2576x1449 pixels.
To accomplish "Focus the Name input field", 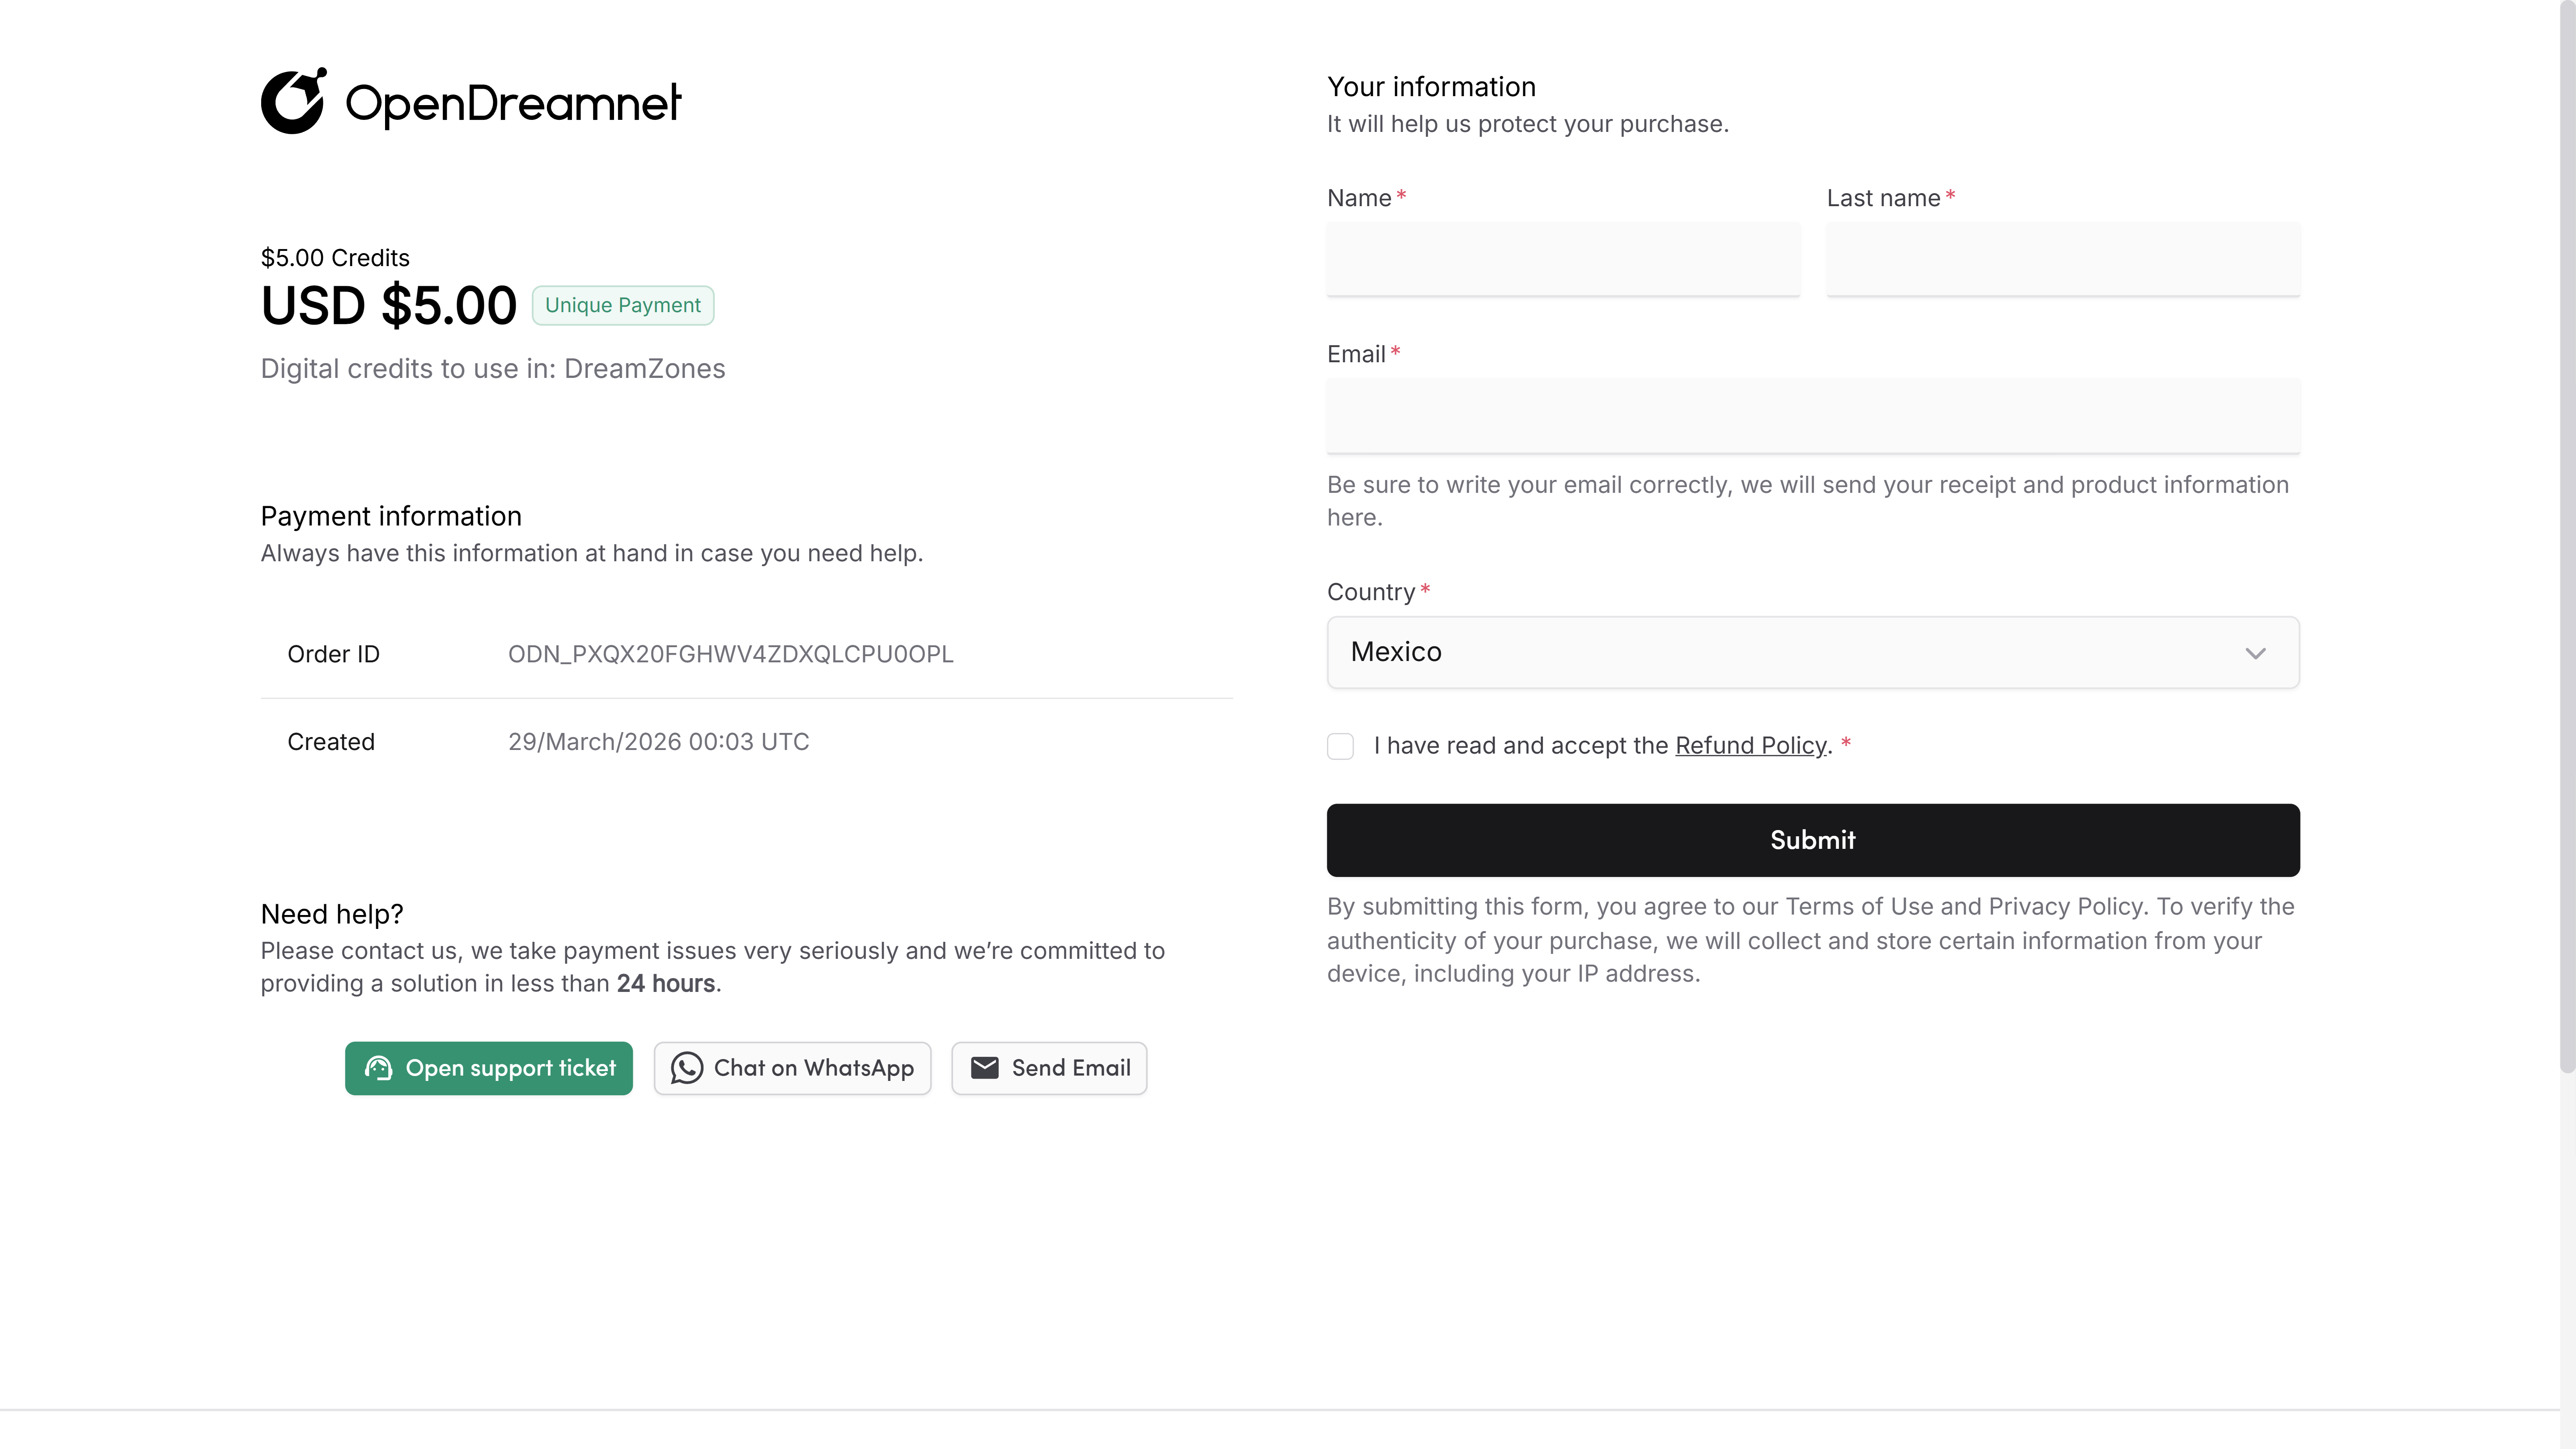I will (1562, 259).
